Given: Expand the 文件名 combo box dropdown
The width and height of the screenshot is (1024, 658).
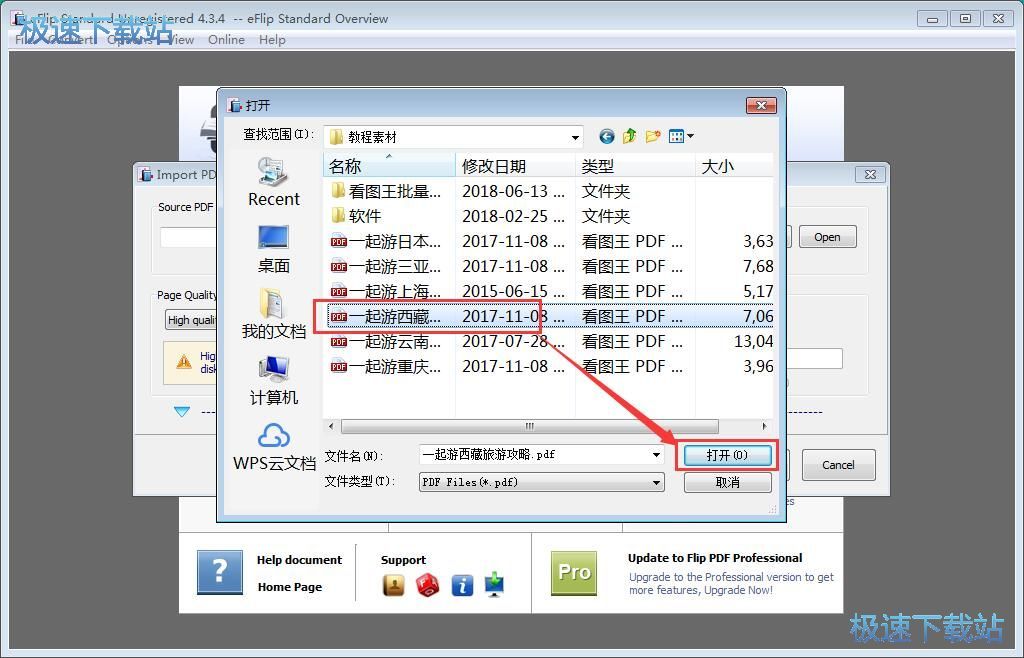Looking at the screenshot, I should 656,455.
